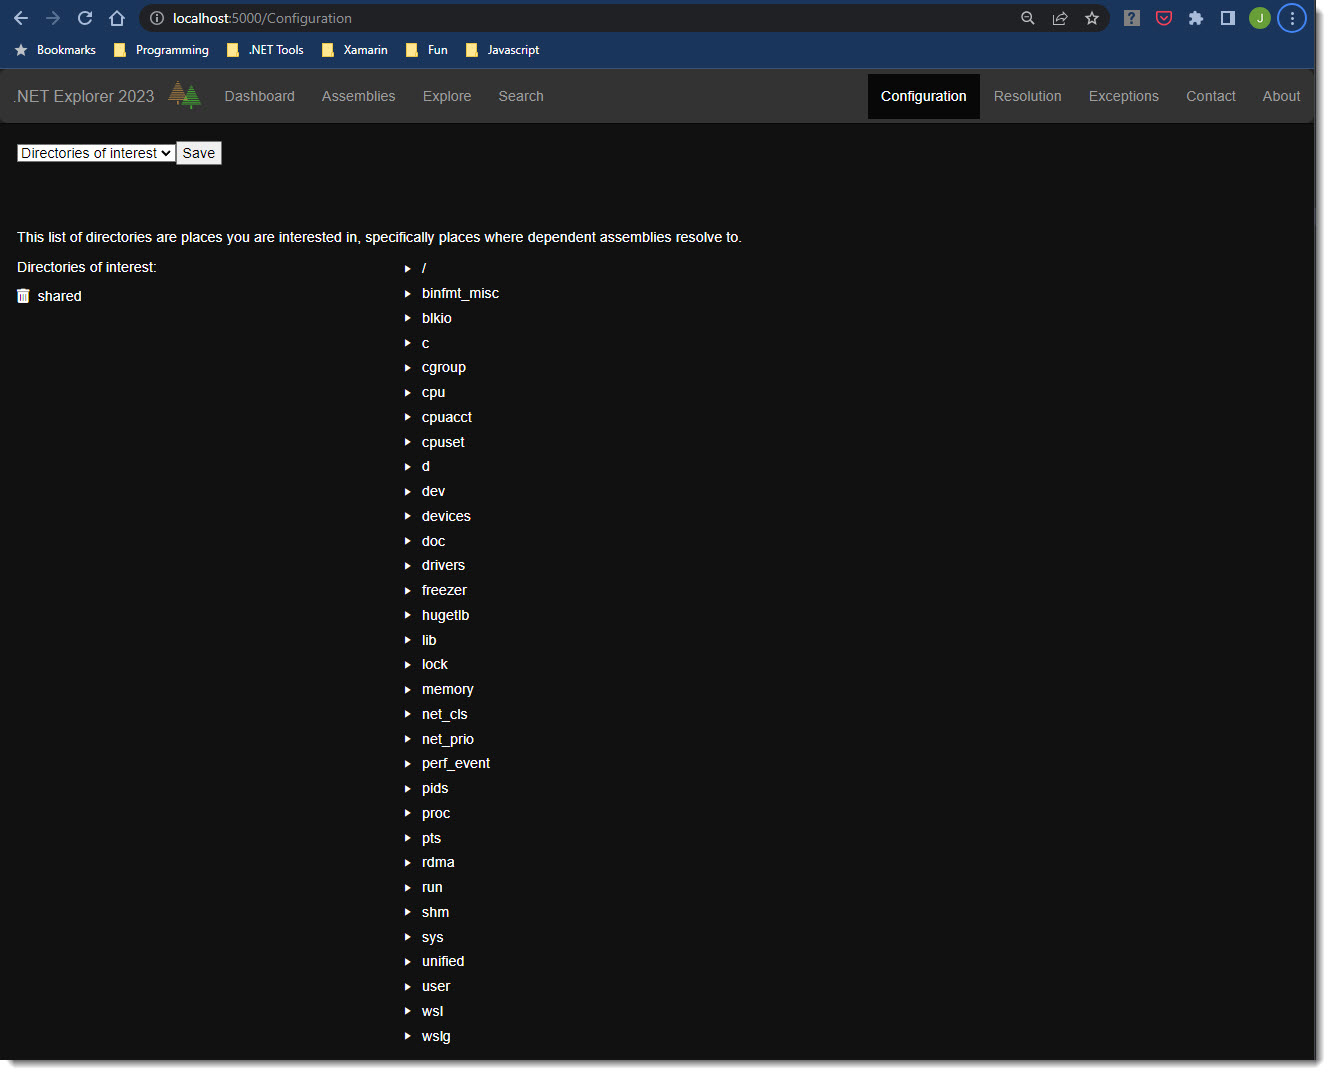Open the Xamarin bookmarks folder

[x=354, y=50]
